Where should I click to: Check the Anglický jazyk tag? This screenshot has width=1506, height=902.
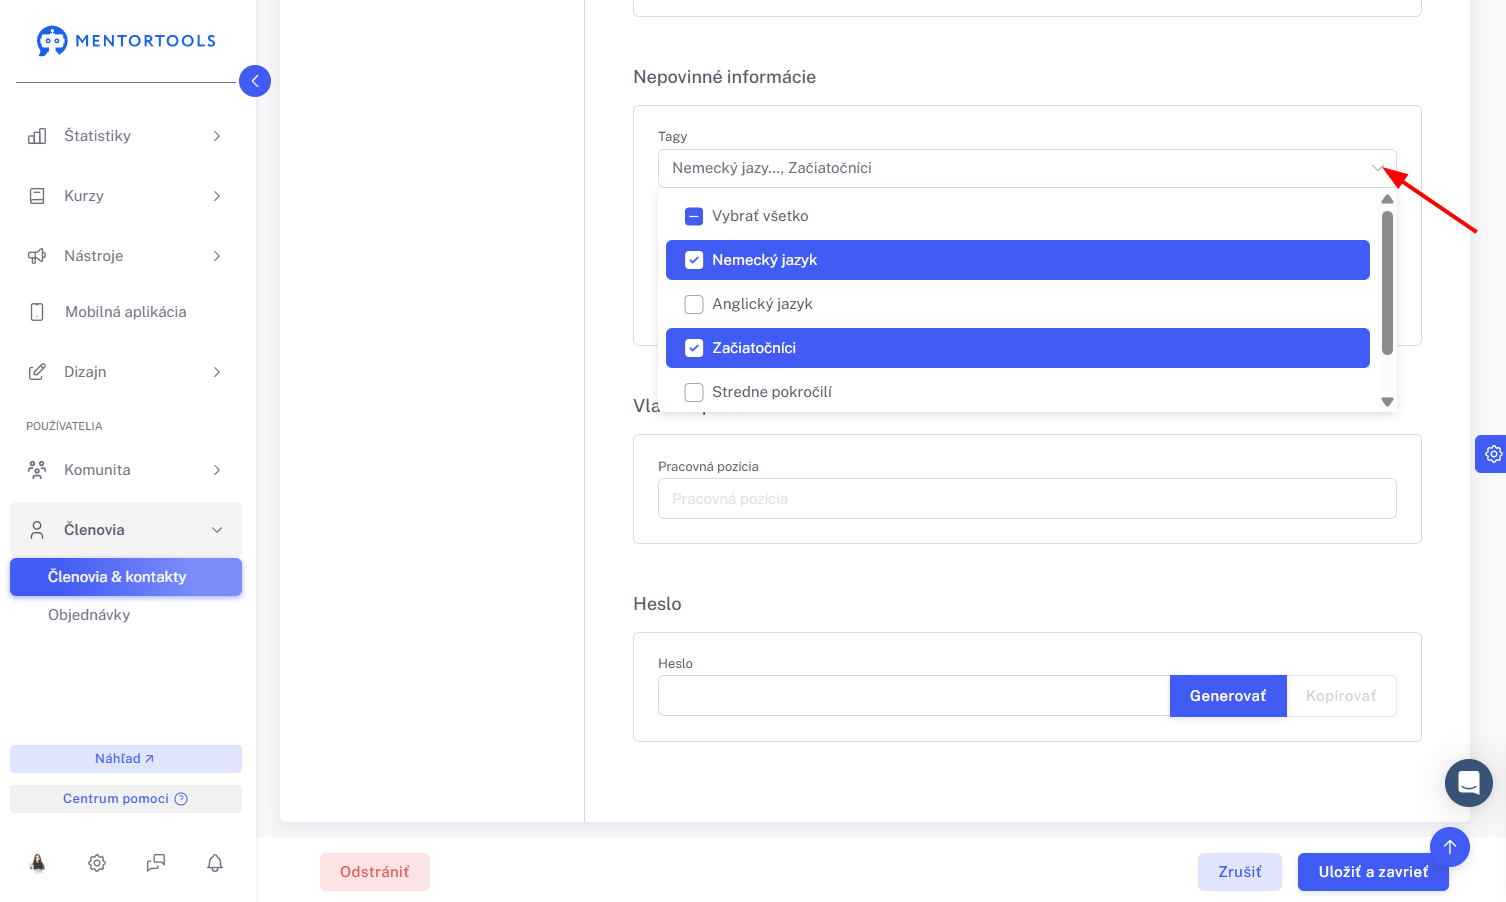coord(1018,304)
